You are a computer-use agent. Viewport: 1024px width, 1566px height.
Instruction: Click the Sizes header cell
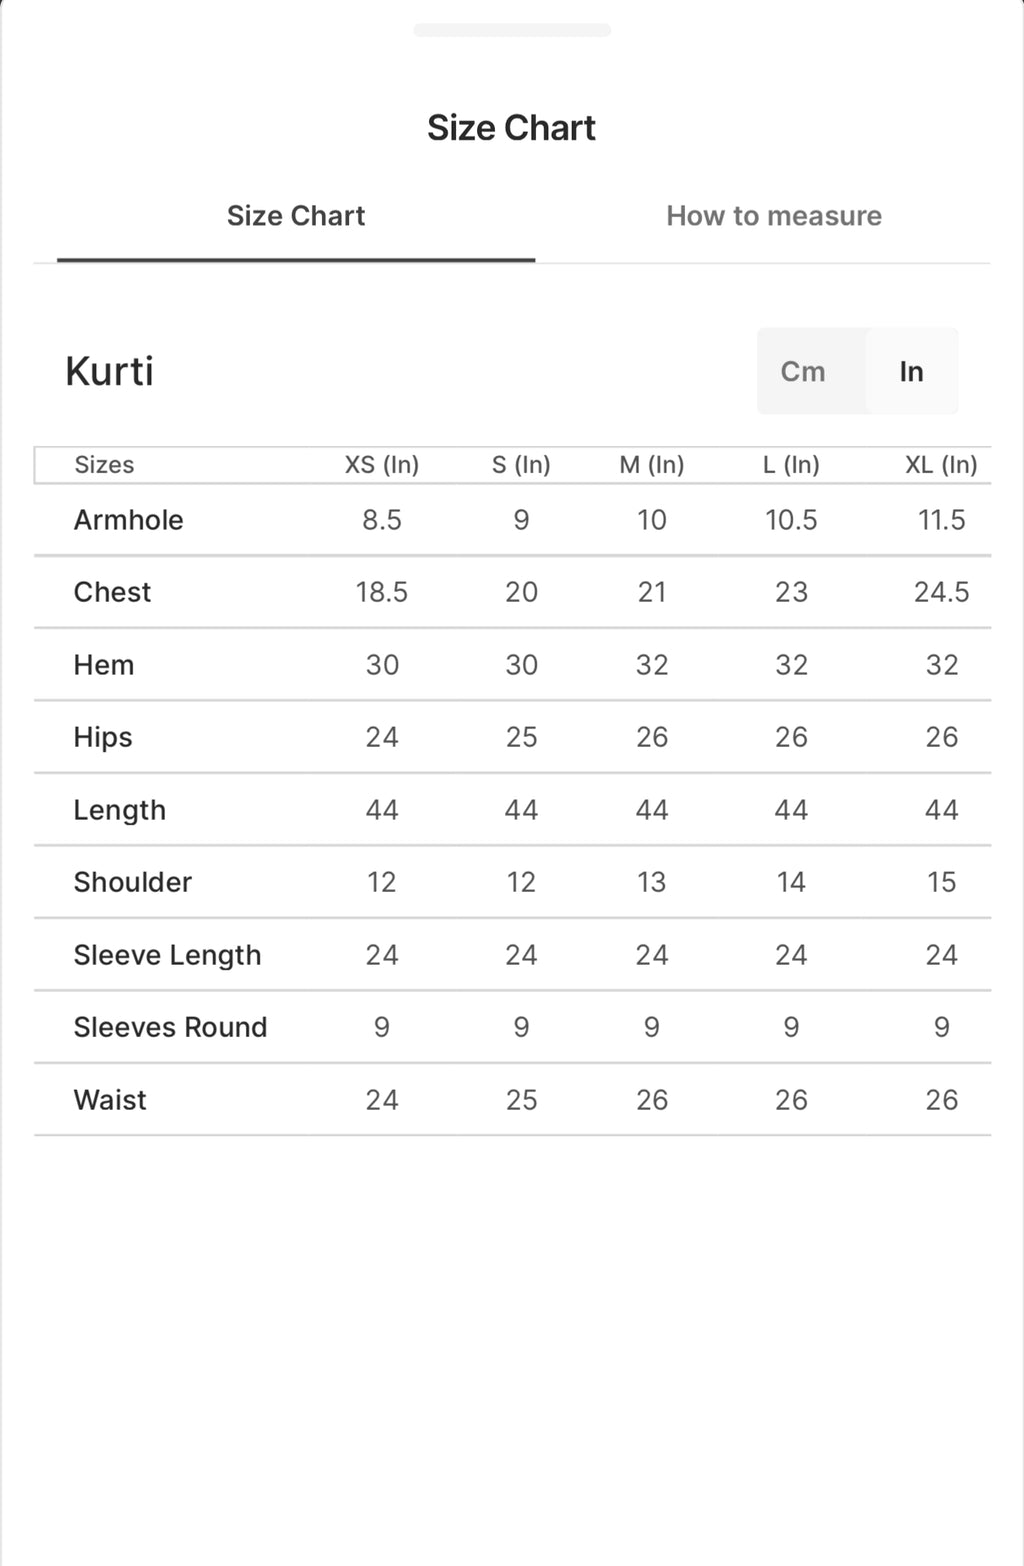104,465
